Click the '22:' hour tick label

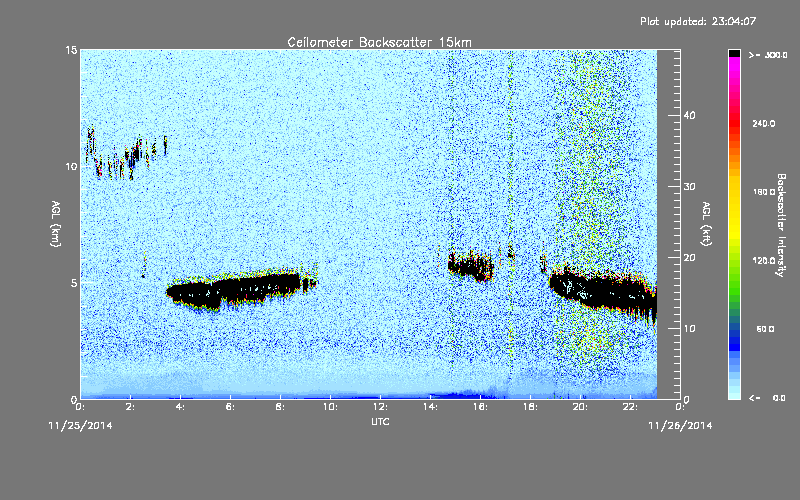[x=630, y=407]
